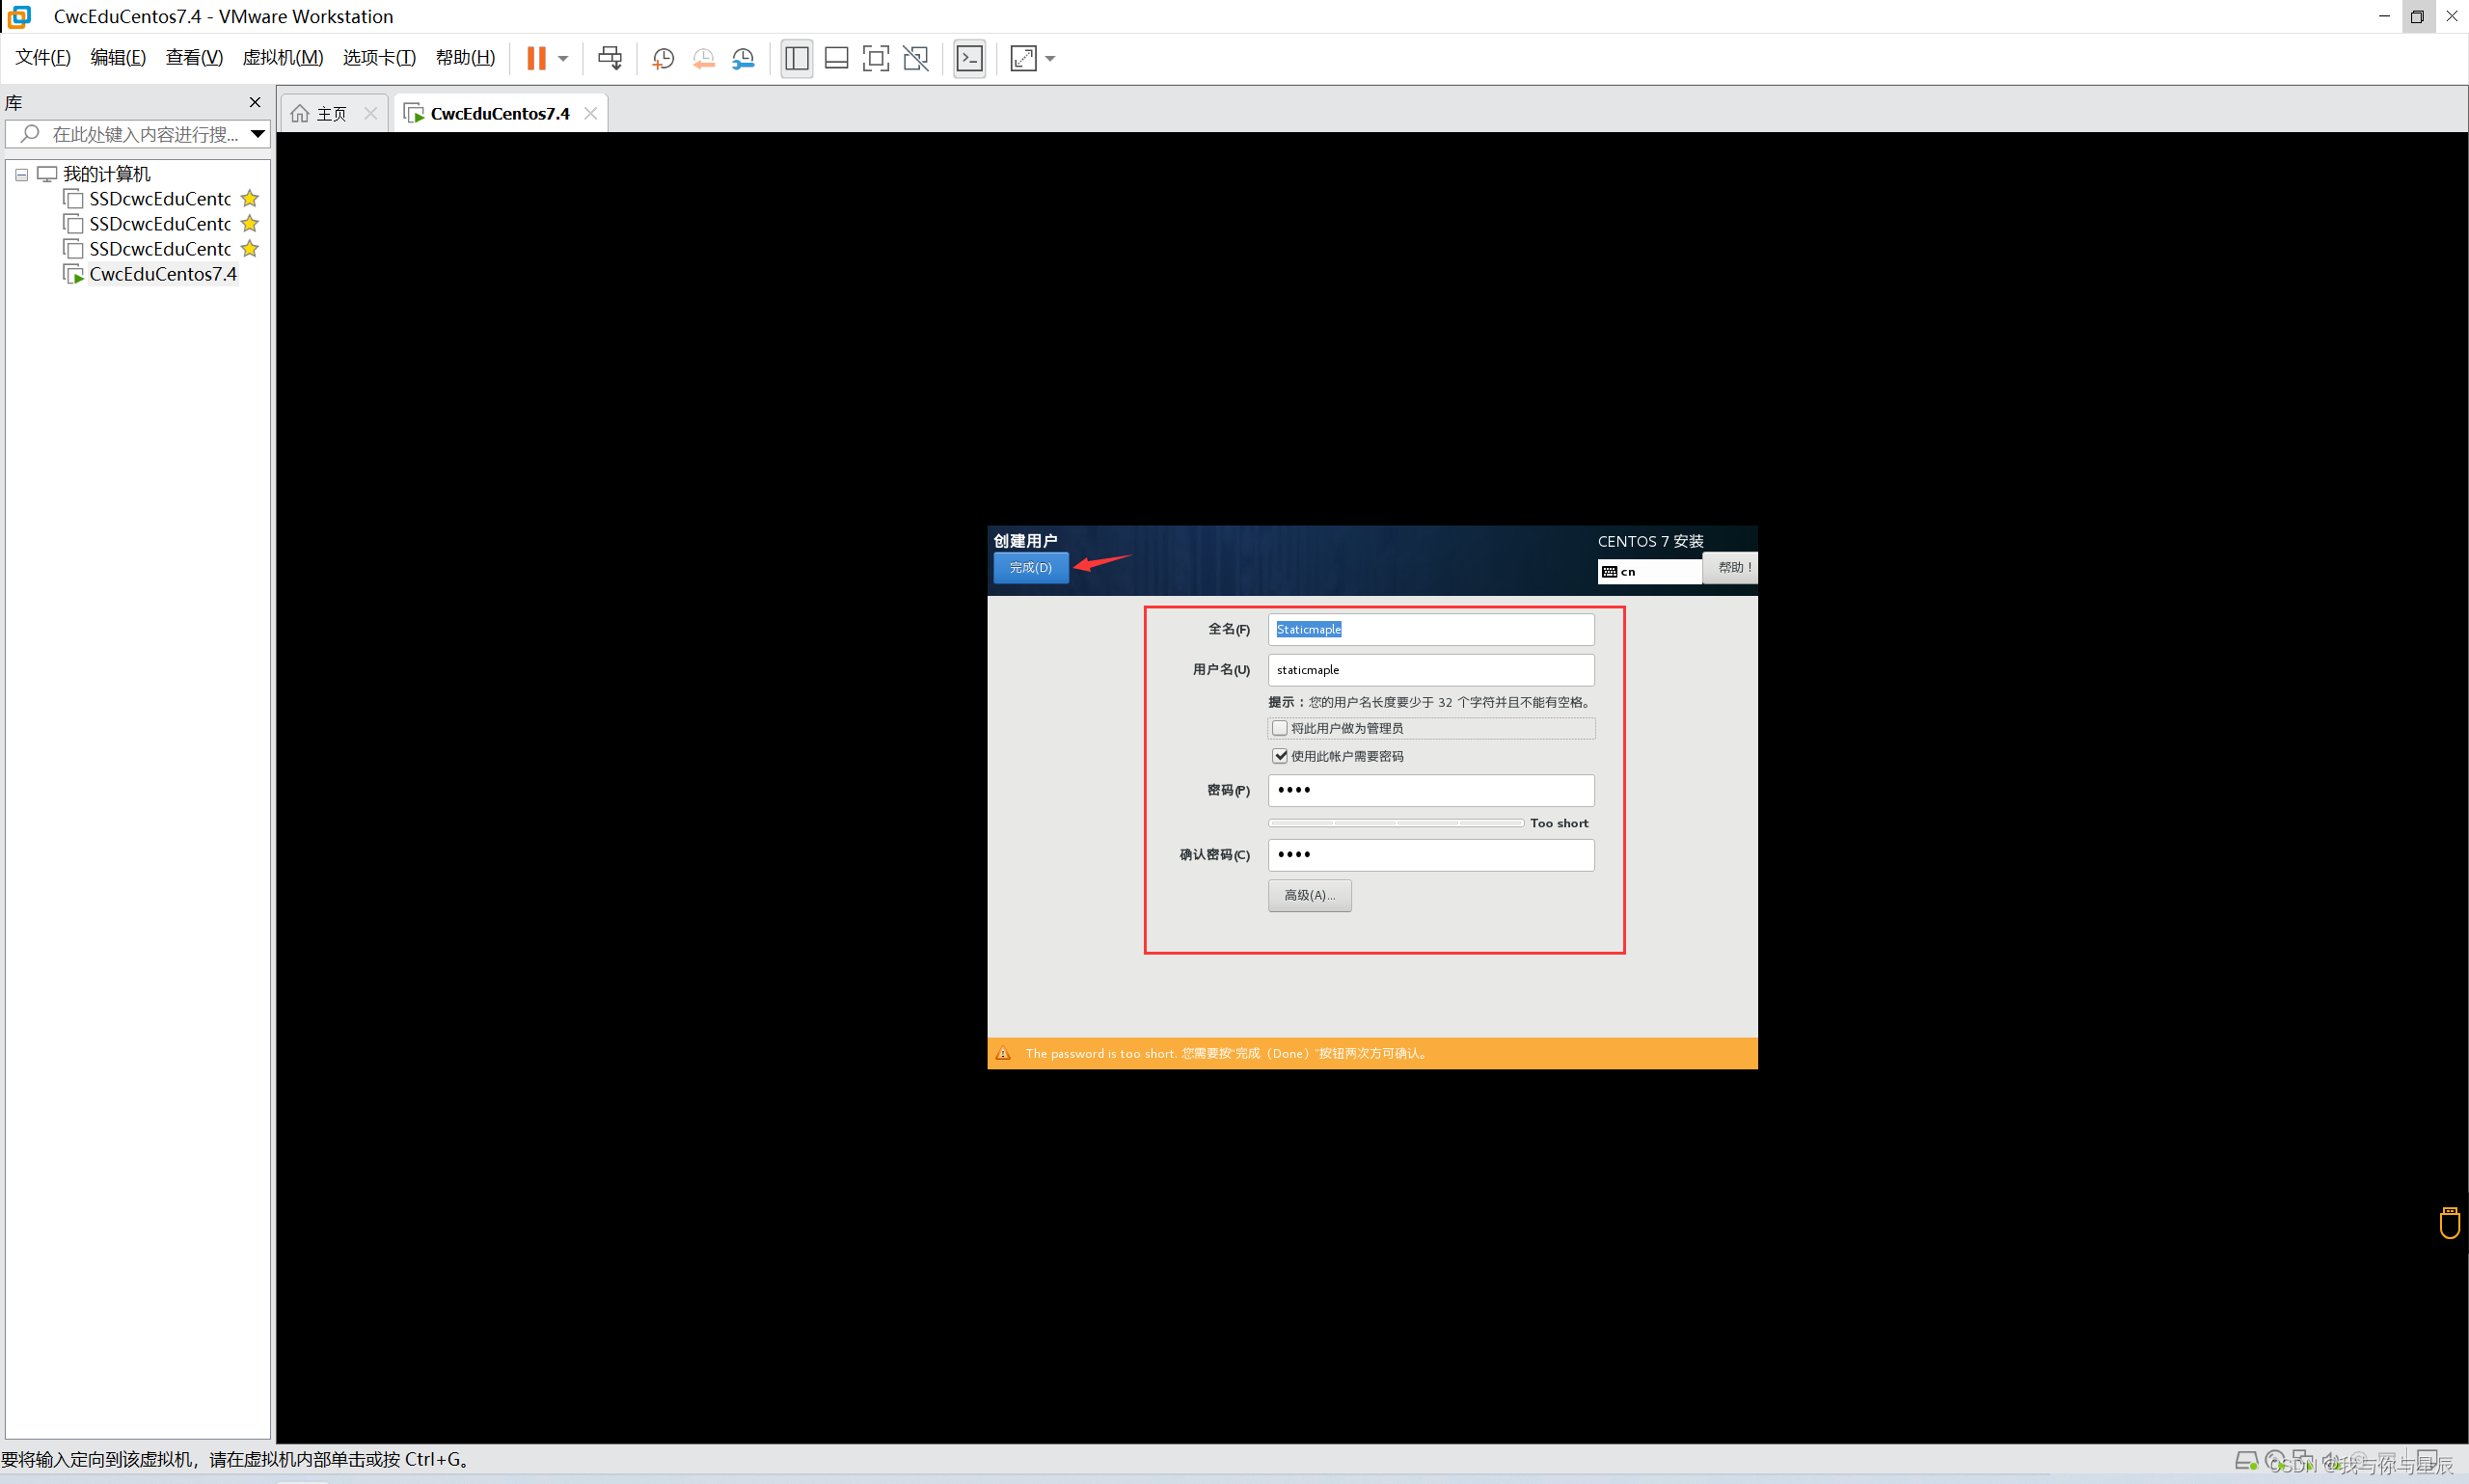Click send Ctrl+Alt+Del toolbar icon
2469x1484 pixels.
[x=609, y=58]
